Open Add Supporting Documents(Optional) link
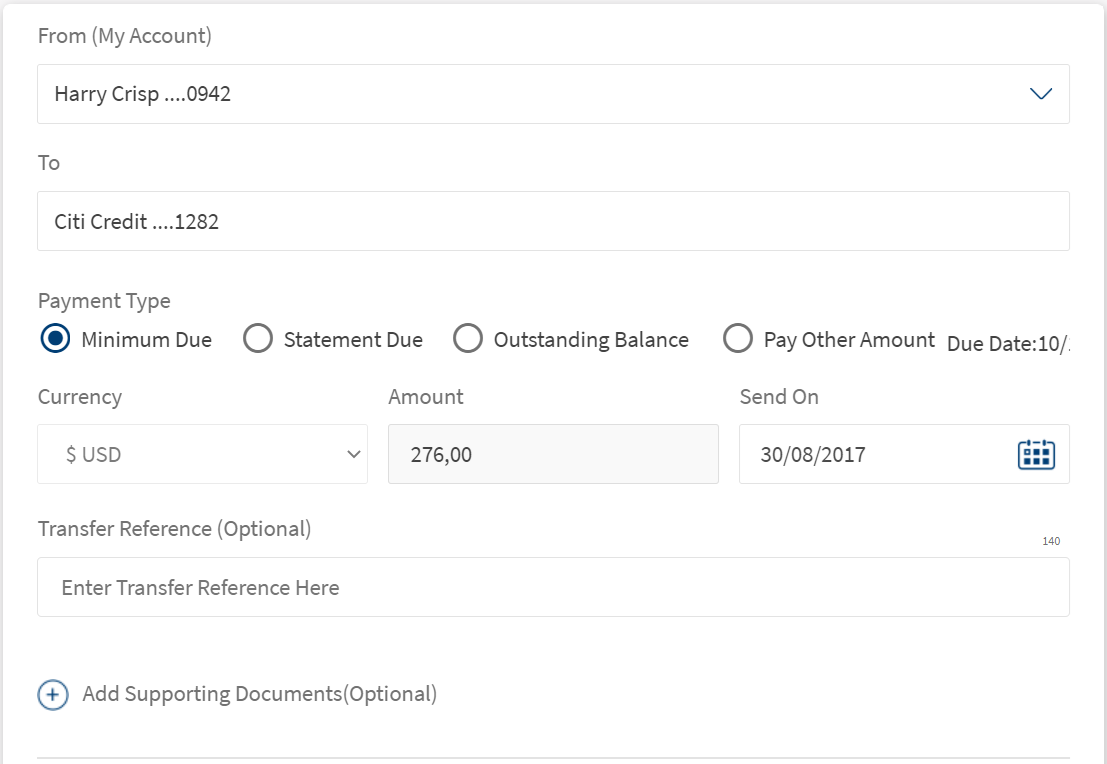This screenshot has width=1107, height=764. (259, 694)
